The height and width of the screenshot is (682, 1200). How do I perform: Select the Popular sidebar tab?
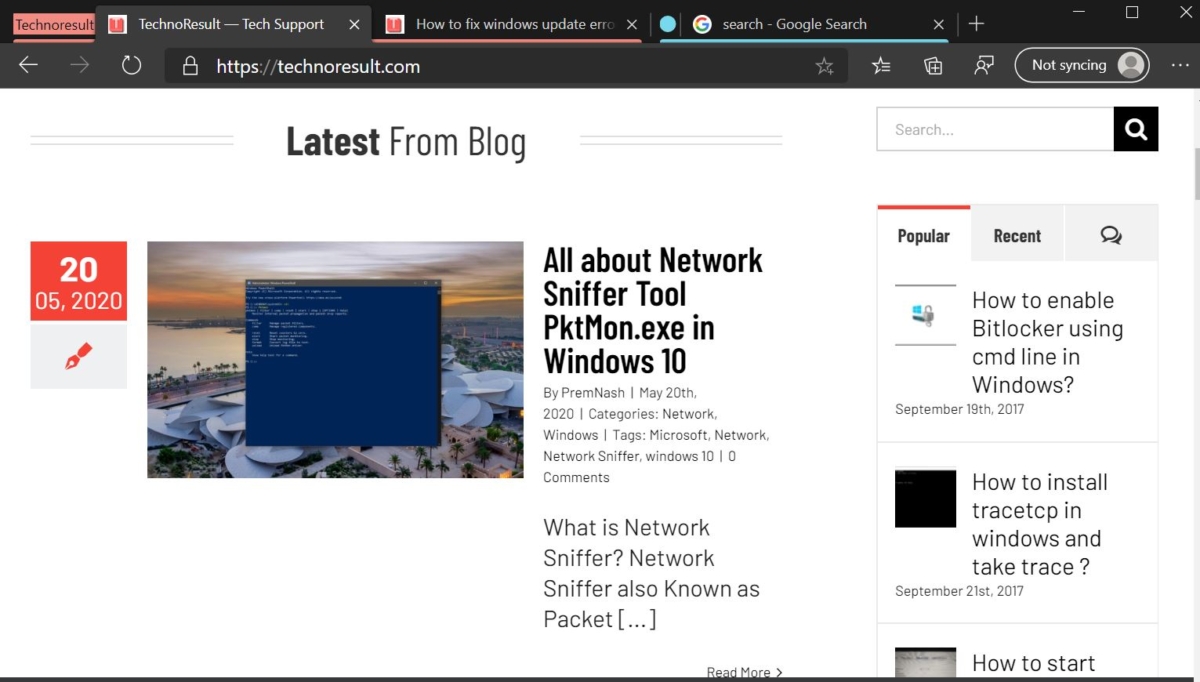(x=924, y=235)
